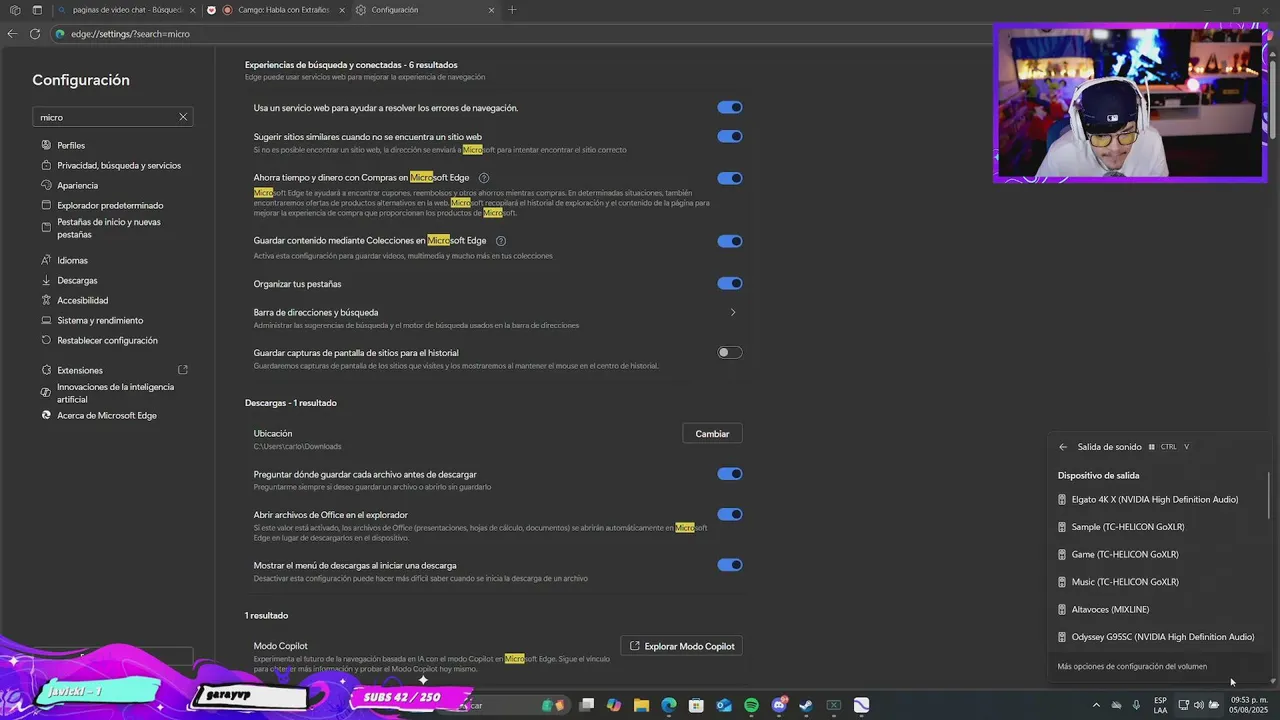Close the paginas de video chat tab
Viewport: 1280px width, 720px height.
tap(191, 10)
